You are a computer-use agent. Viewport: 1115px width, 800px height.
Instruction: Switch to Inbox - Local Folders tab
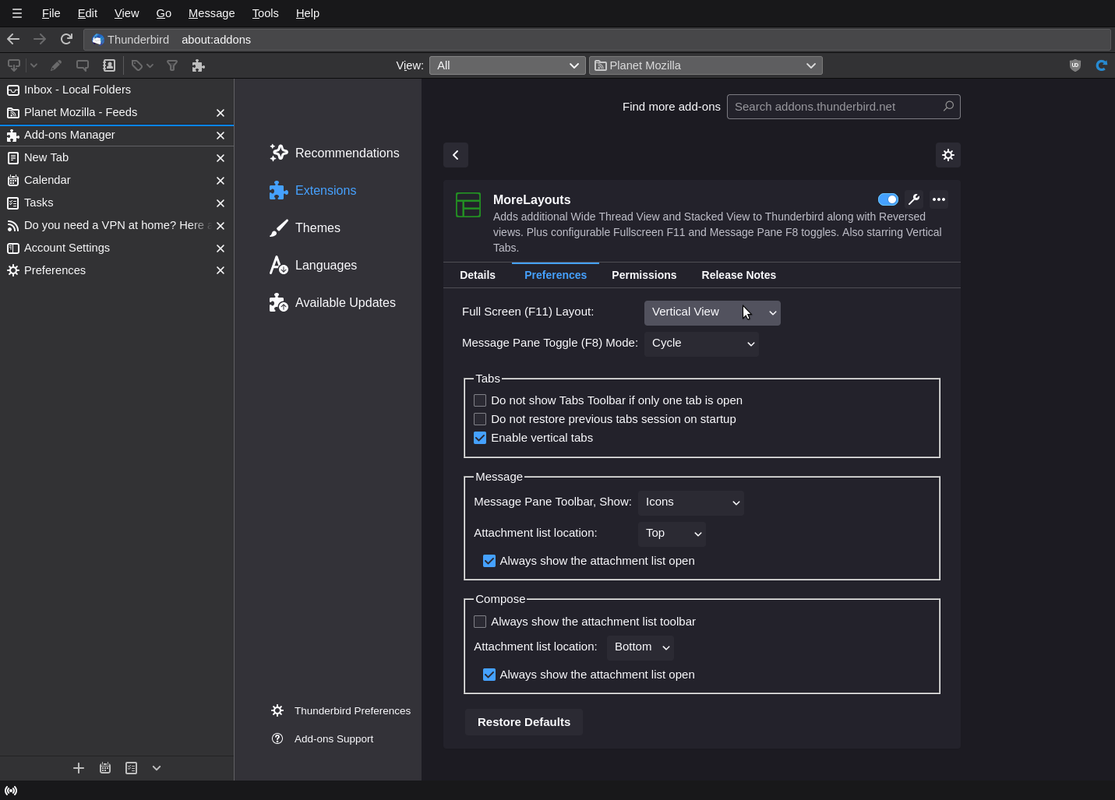tap(117, 90)
